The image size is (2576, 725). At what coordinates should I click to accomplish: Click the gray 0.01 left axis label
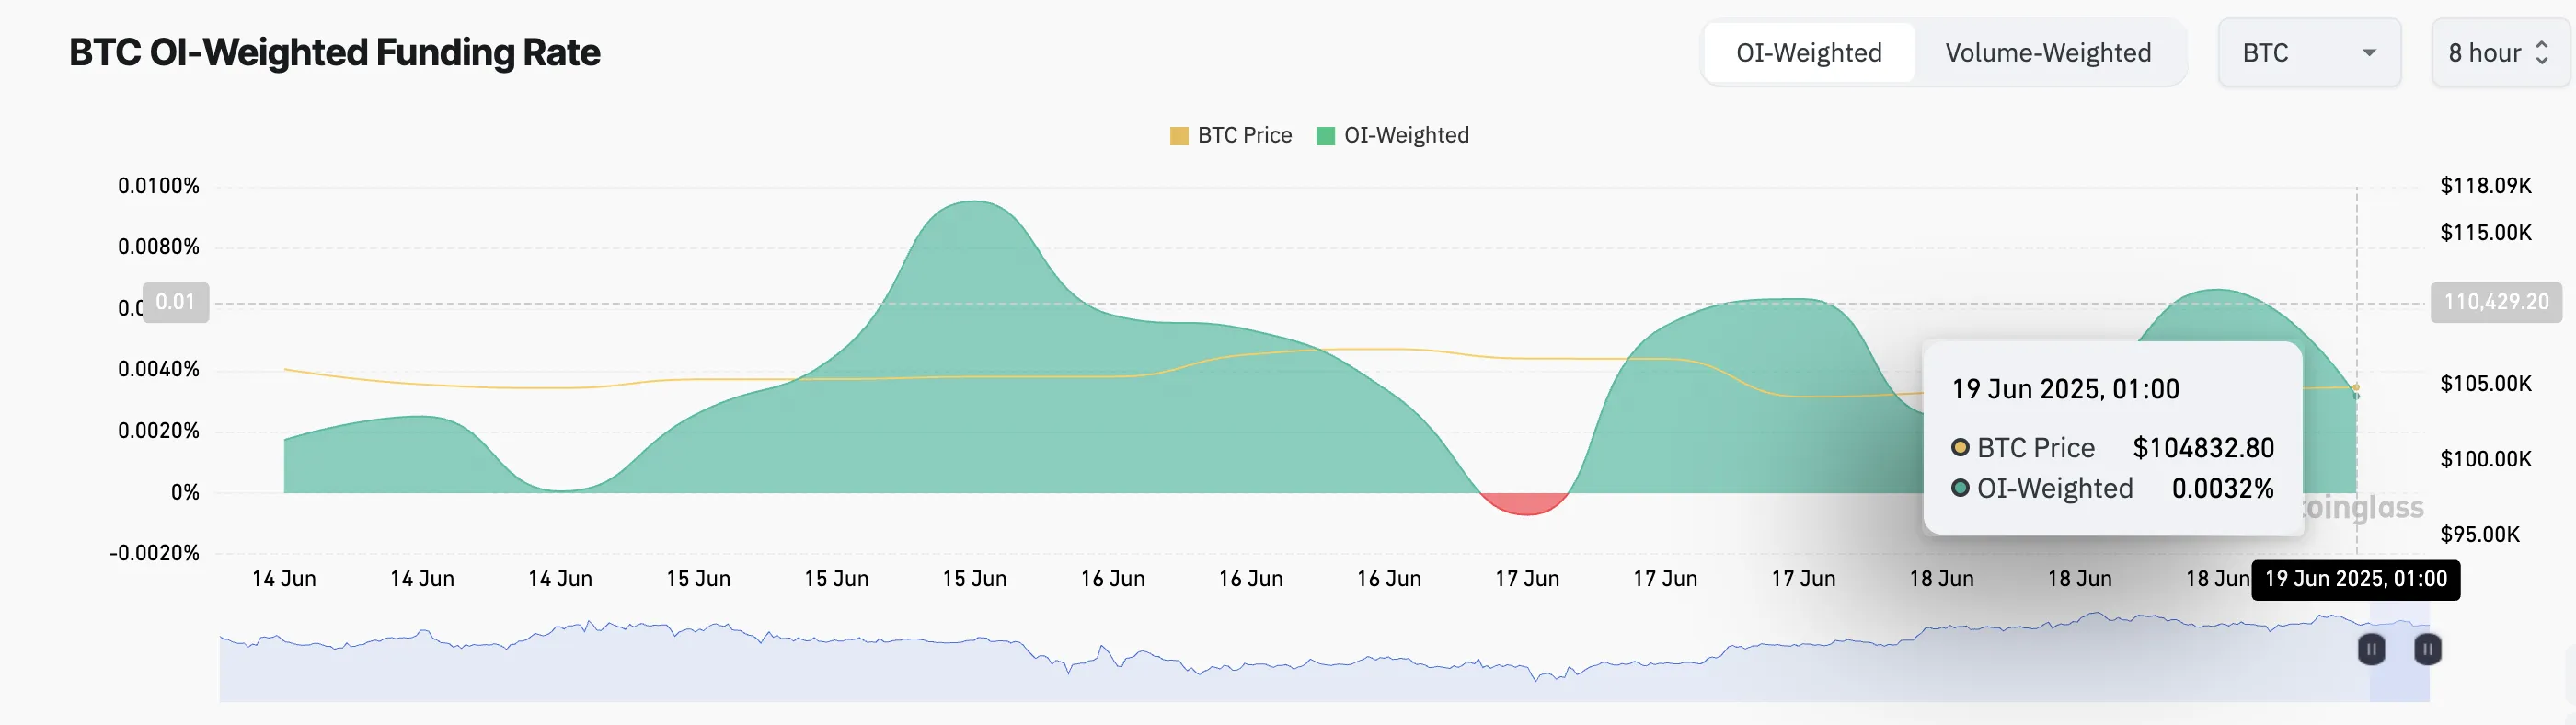click(175, 302)
